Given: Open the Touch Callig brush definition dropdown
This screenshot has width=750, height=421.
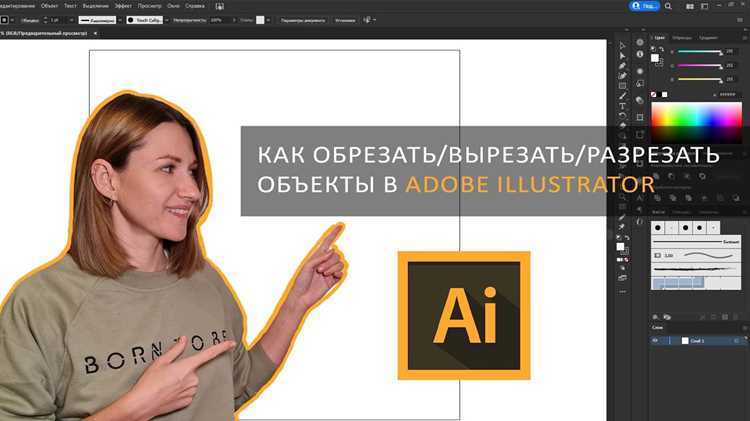Looking at the screenshot, I should click(x=166, y=21).
